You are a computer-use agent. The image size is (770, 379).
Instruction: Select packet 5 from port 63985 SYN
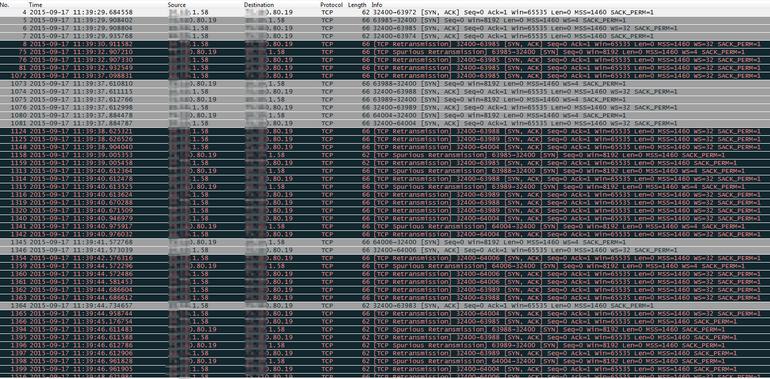click(x=385, y=20)
